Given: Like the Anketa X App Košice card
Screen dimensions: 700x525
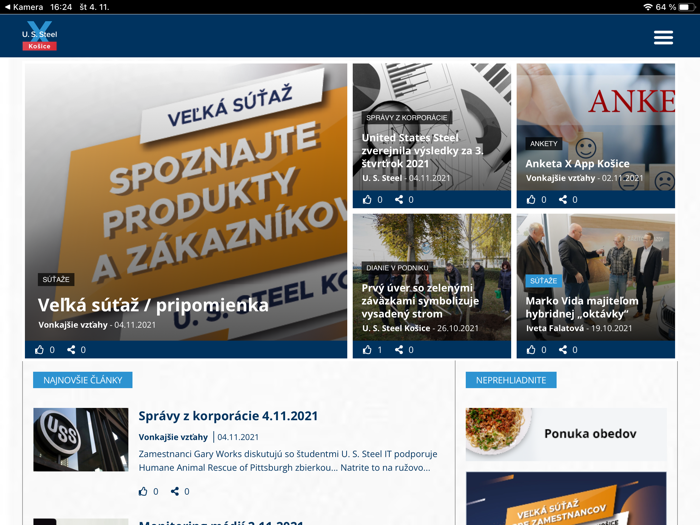Looking at the screenshot, I should (x=531, y=200).
